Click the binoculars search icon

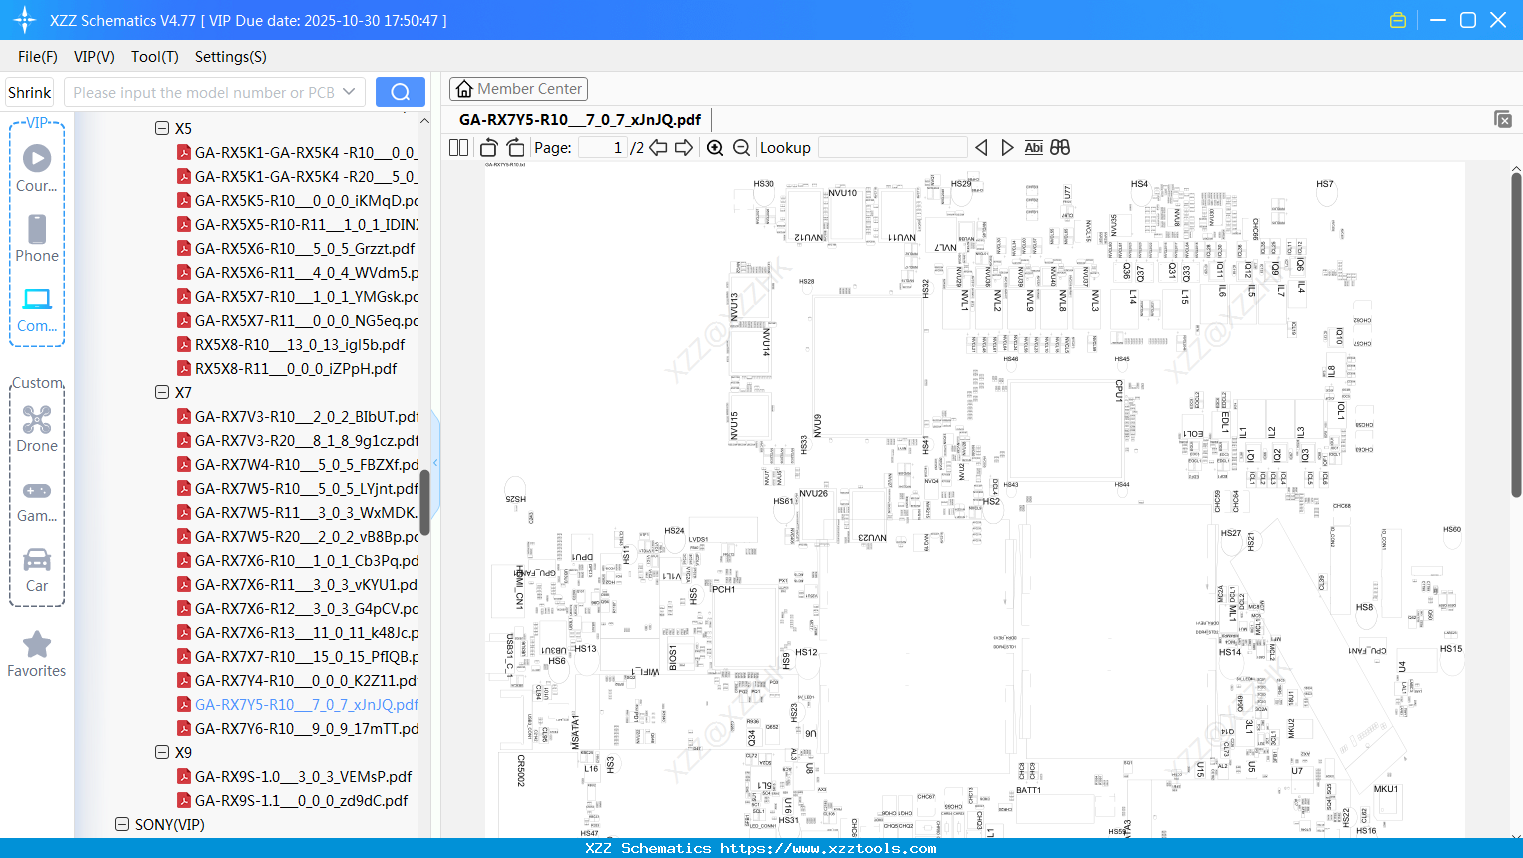pos(1060,148)
